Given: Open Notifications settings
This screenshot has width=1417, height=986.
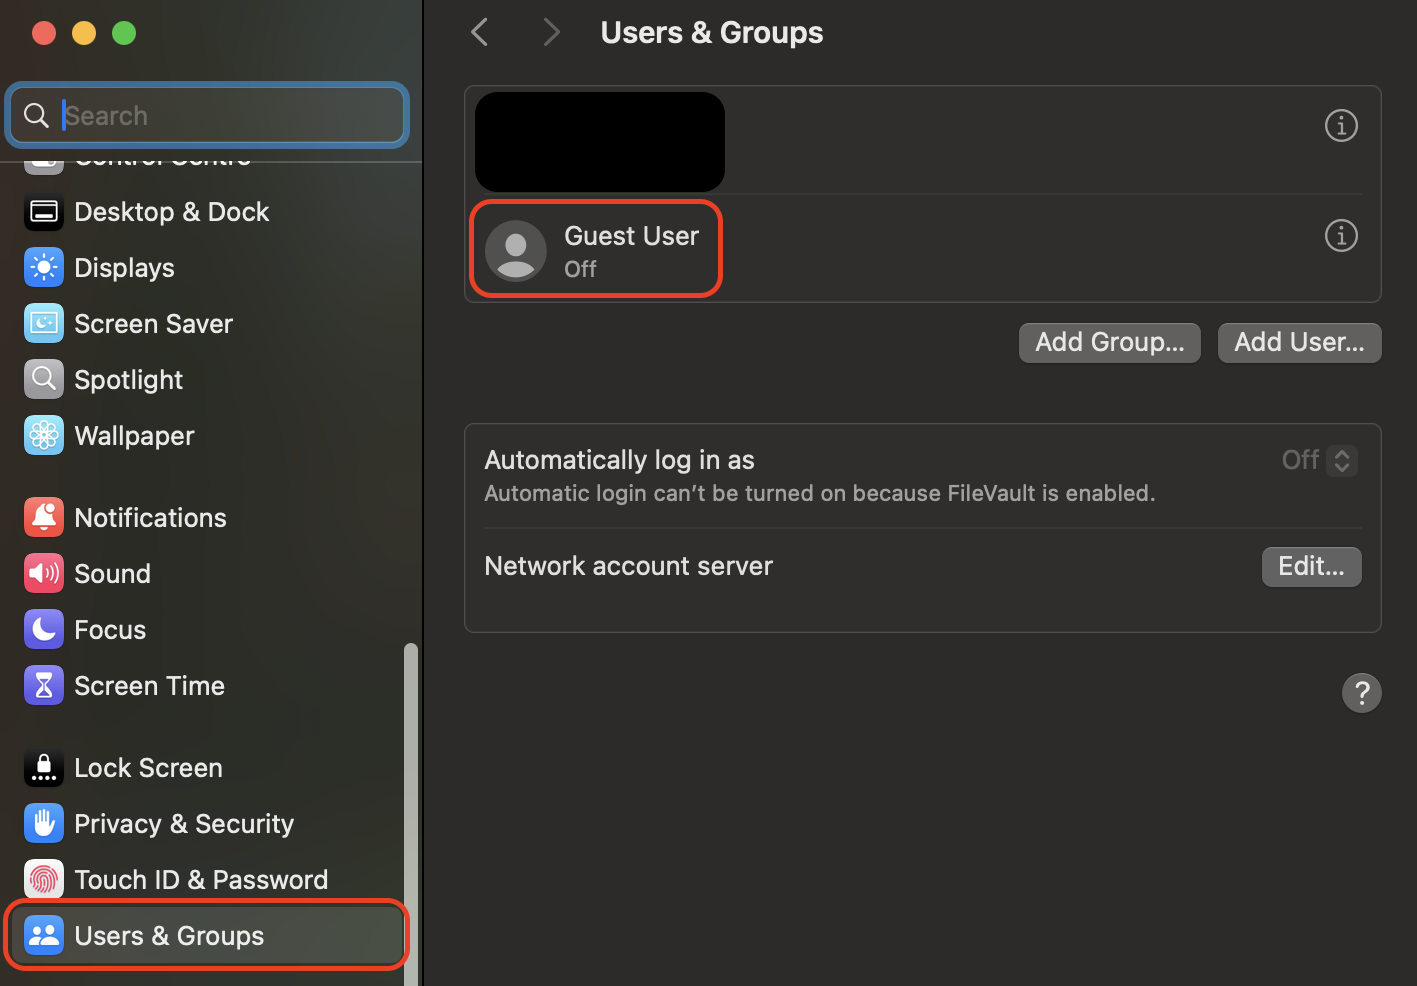Looking at the screenshot, I should coord(151,517).
